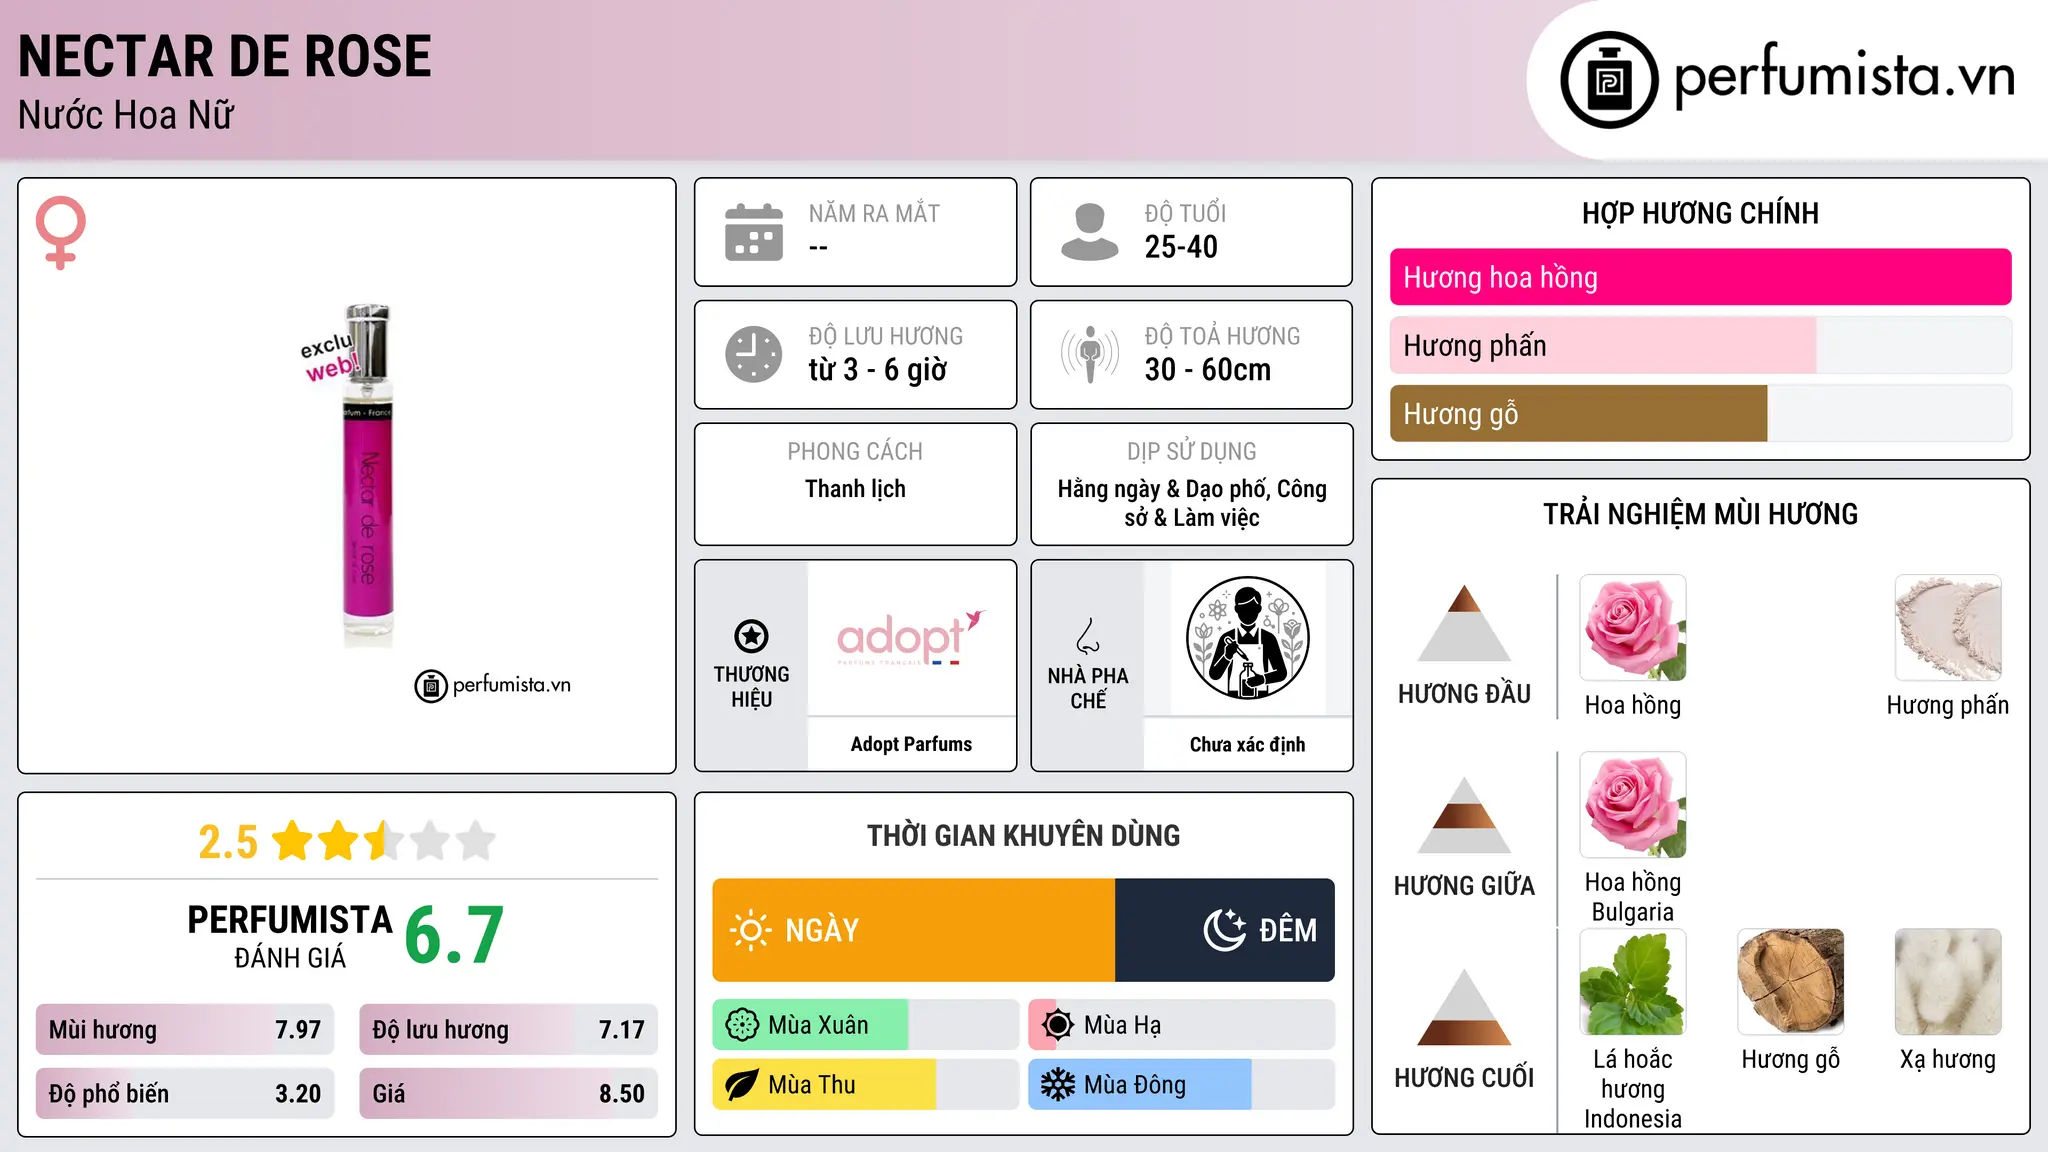Click the nose icon above Nhà pha chế

point(1088,636)
